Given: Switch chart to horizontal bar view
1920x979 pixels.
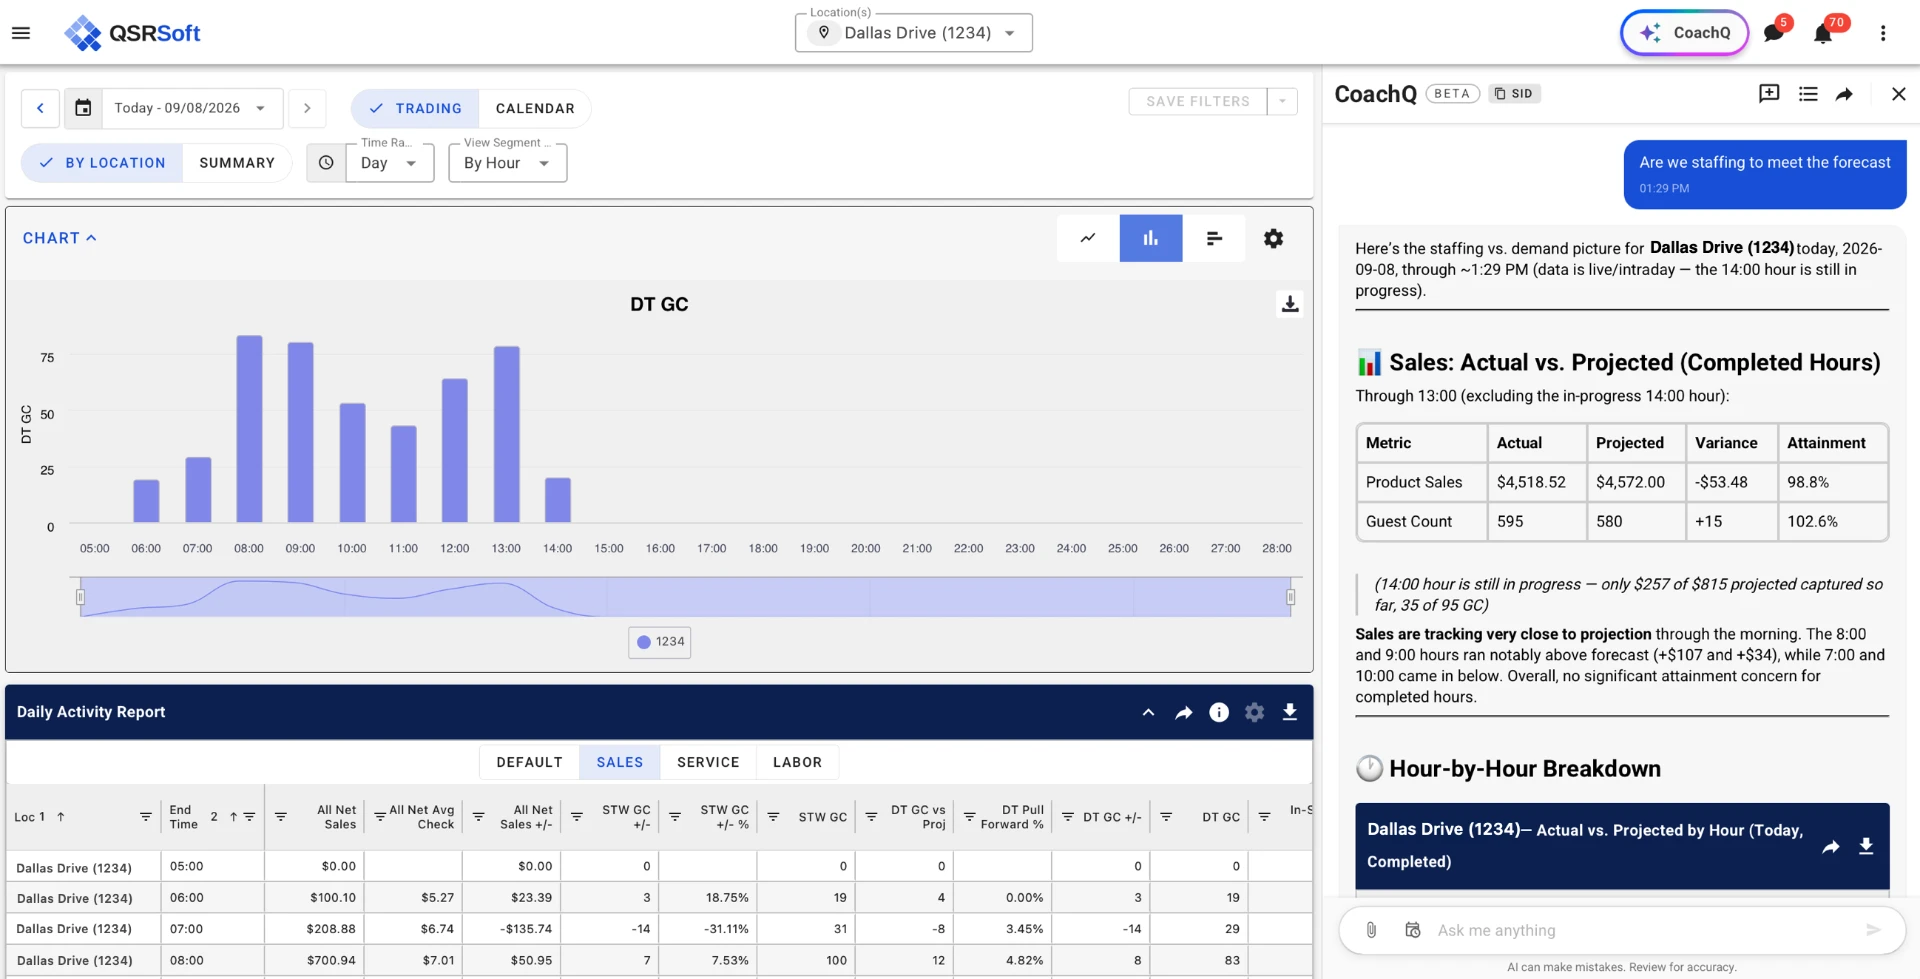Looking at the screenshot, I should coord(1214,238).
